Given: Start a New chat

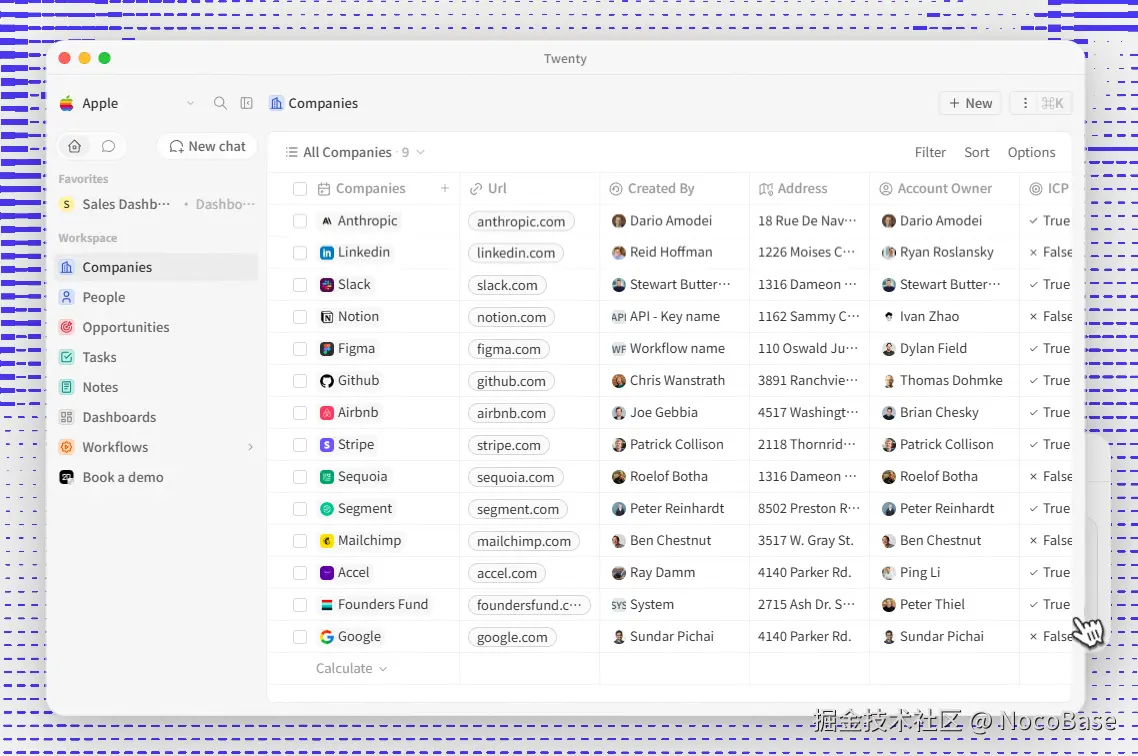Looking at the screenshot, I should click(x=207, y=147).
